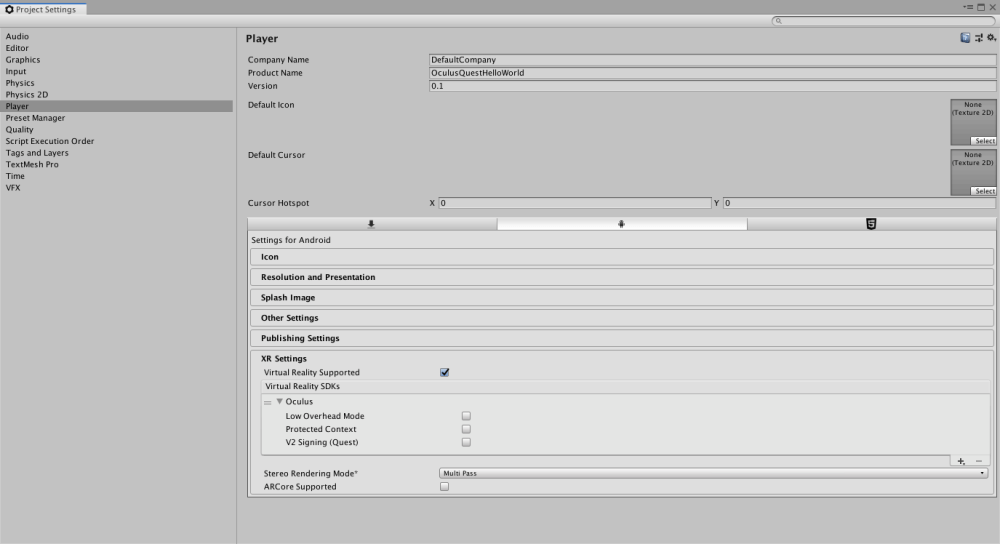This screenshot has height=544, width=1000.
Task: Click Select button for Default Icon
Action: (x=984, y=141)
